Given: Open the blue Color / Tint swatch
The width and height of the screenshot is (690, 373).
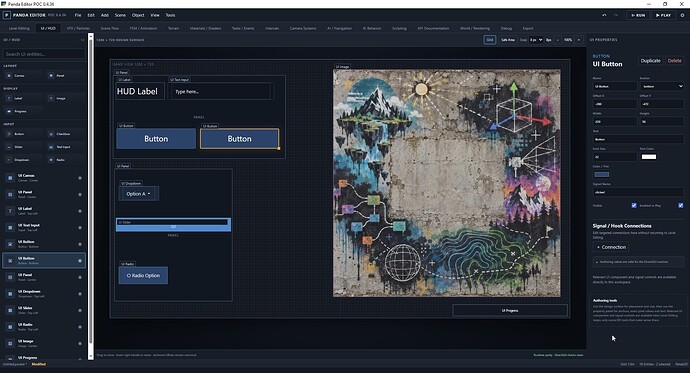Looking at the screenshot, I should [x=602, y=174].
